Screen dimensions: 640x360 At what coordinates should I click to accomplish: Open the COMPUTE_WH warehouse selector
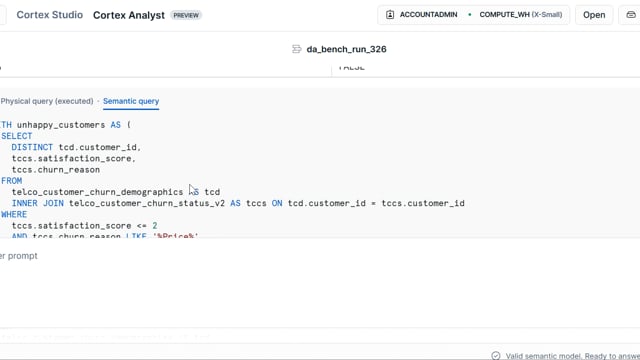pyautogui.click(x=520, y=15)
